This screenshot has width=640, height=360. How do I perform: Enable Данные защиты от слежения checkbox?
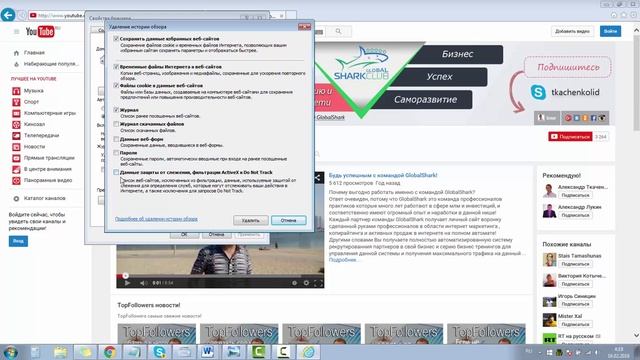click(x=116, y=172)
